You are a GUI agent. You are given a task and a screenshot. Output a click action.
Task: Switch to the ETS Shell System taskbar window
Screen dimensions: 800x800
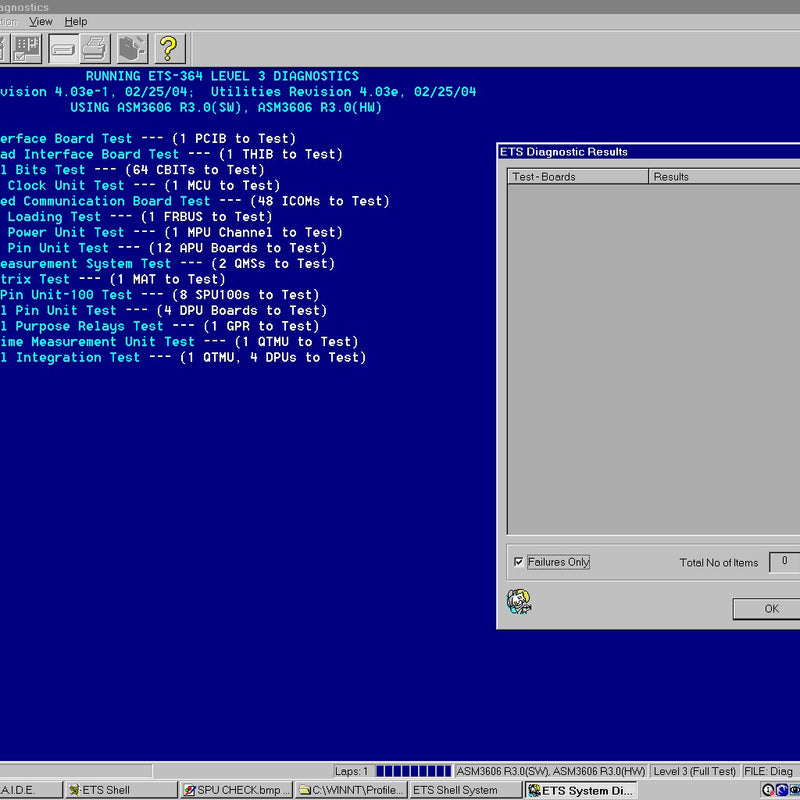[465, 790]
